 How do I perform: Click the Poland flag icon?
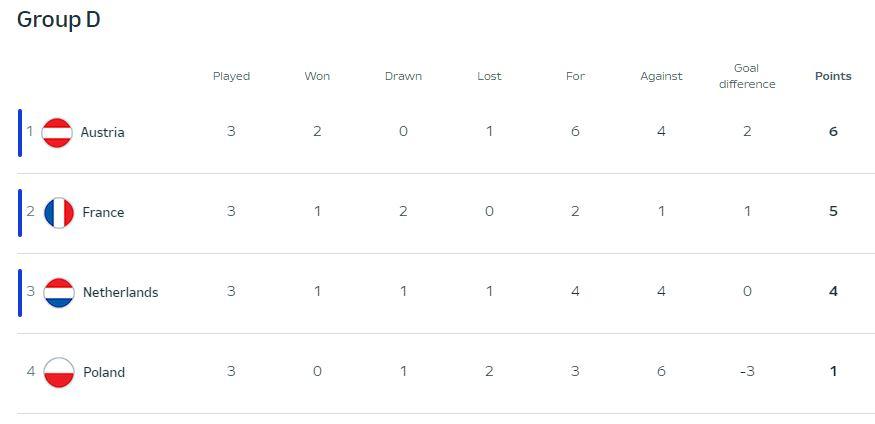[59, 372]
